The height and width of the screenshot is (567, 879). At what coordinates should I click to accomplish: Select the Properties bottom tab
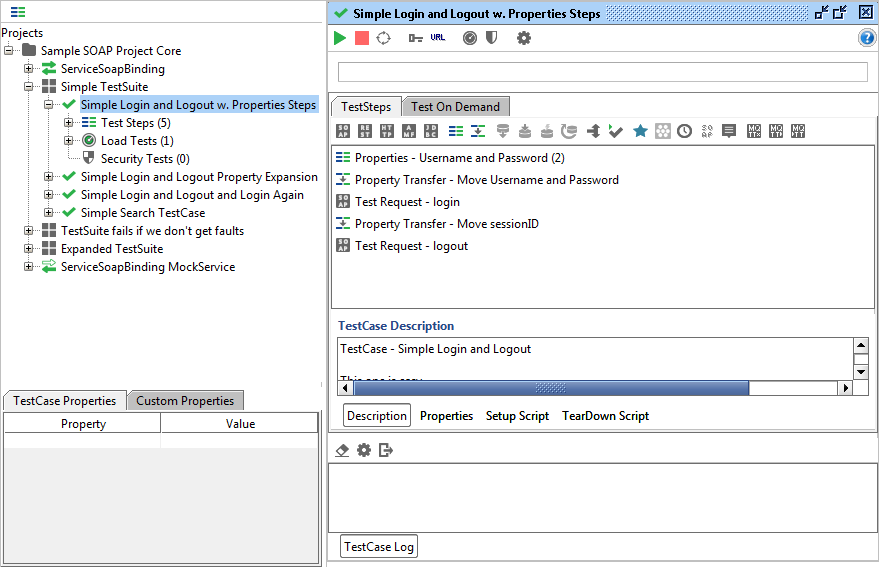pos(446,416)
